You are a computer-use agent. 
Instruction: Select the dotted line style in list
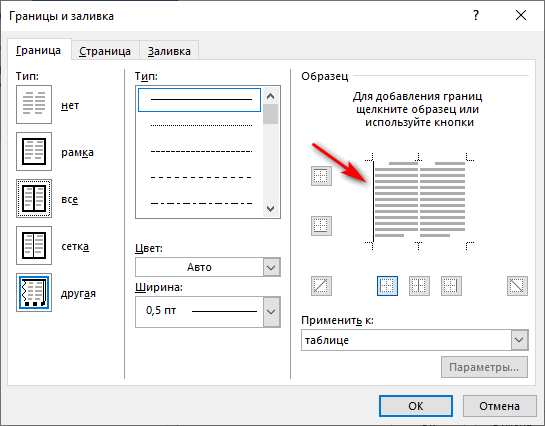tap(201, 125)
